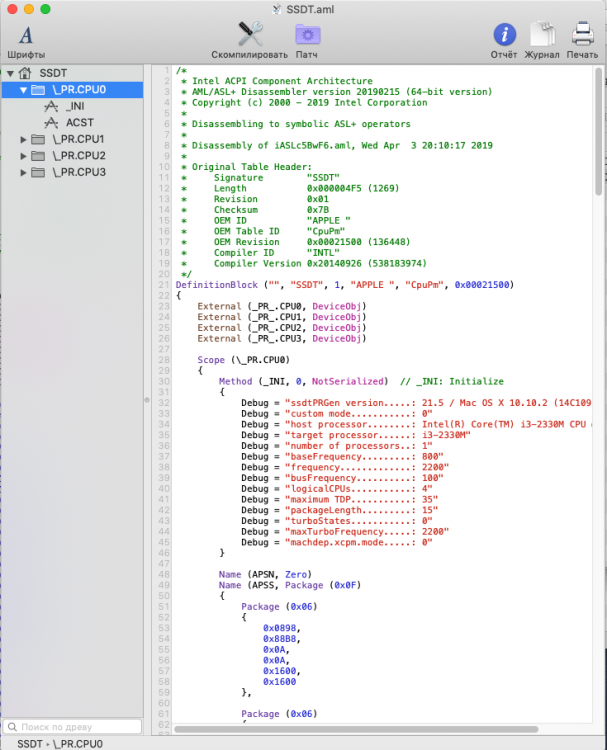Collapse the \_PR.CPU0 tree node
Viewport: 607px width, 750px height.
point(23,90)
